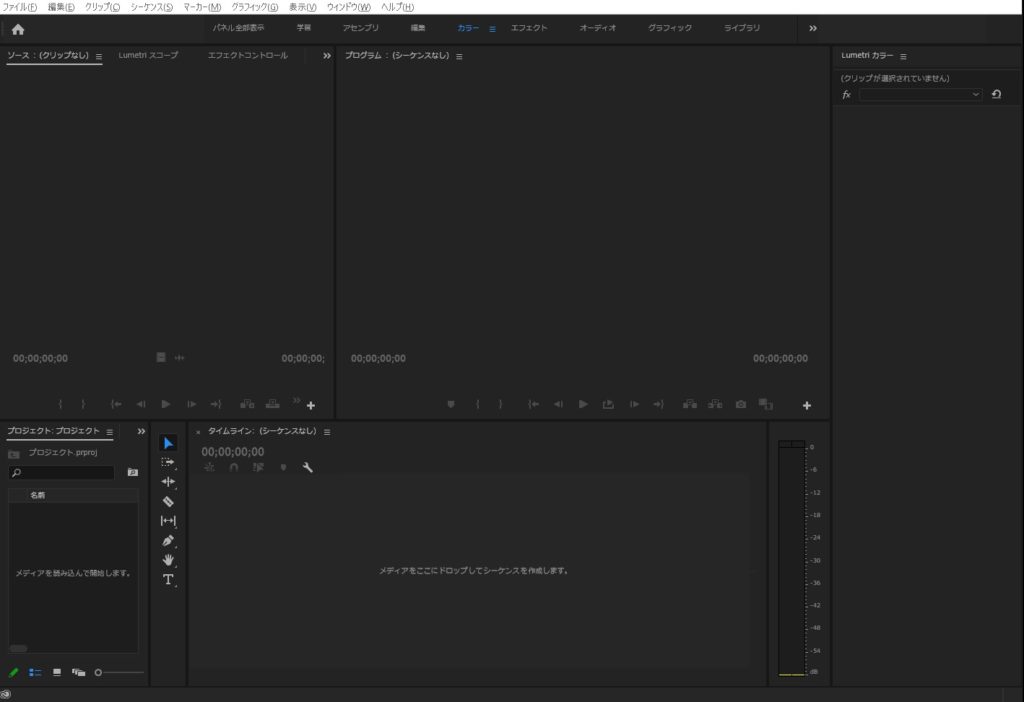Select the Ripple Edit tool
Viewport: 1024px width, 702px height.
[168, 481]
